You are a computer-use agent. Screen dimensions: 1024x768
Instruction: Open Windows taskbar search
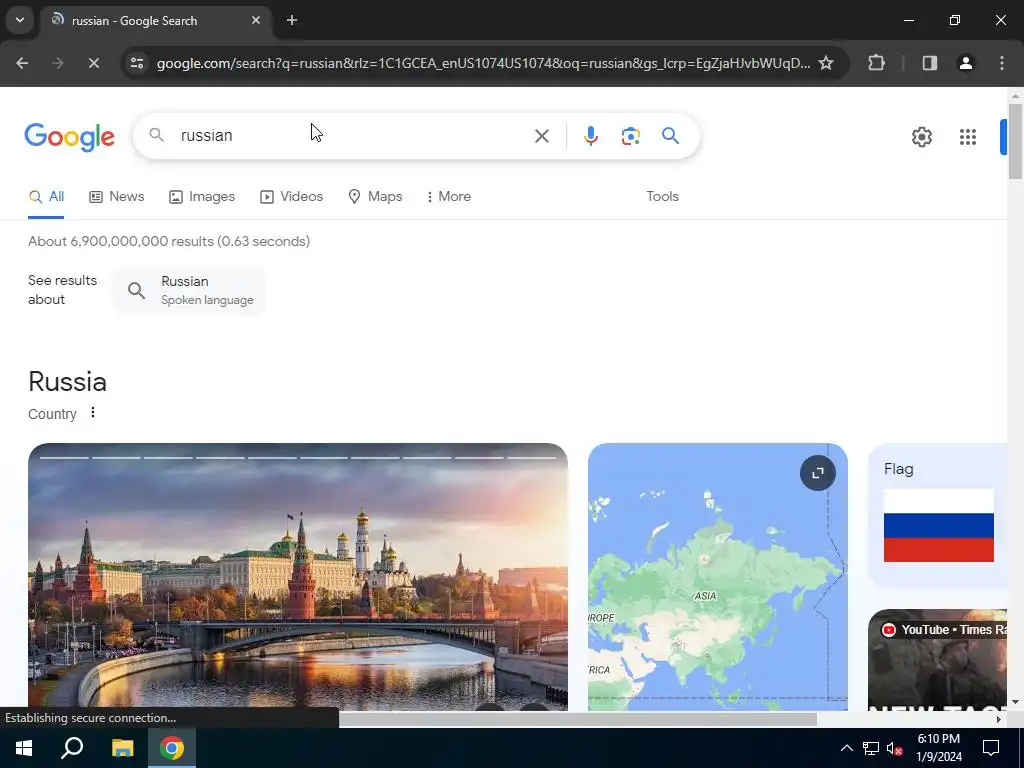[x=72, y=748]
